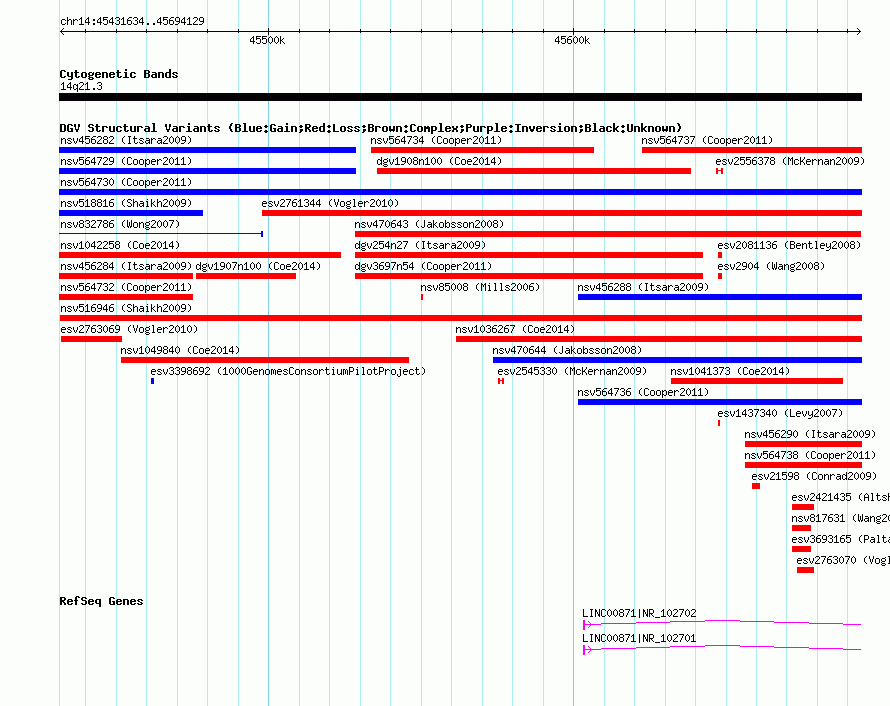Screen dimensions: 890x706
Task: Click the ruler's left end arrow
Action: tap(62, 31)
